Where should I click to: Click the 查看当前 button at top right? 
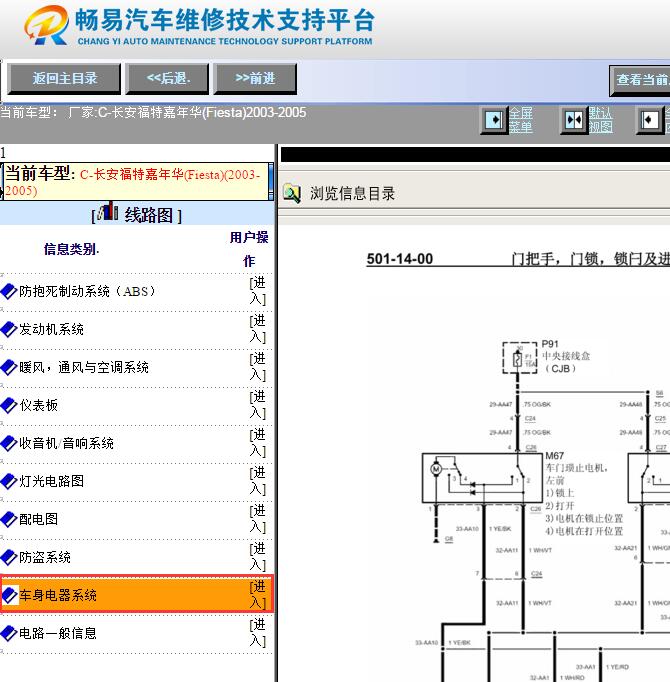coord(640,81)
